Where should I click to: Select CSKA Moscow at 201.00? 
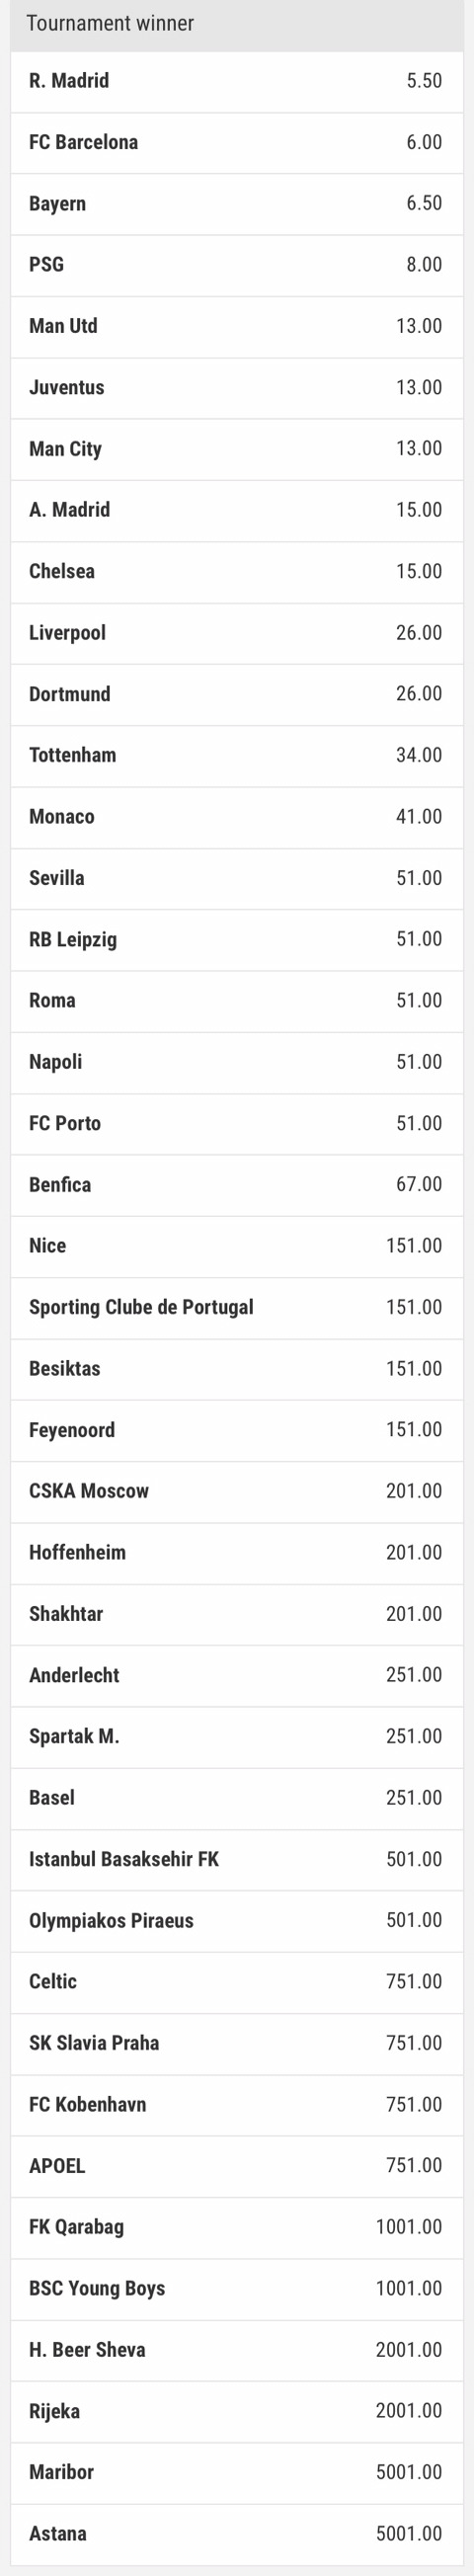pos(237,1491)
